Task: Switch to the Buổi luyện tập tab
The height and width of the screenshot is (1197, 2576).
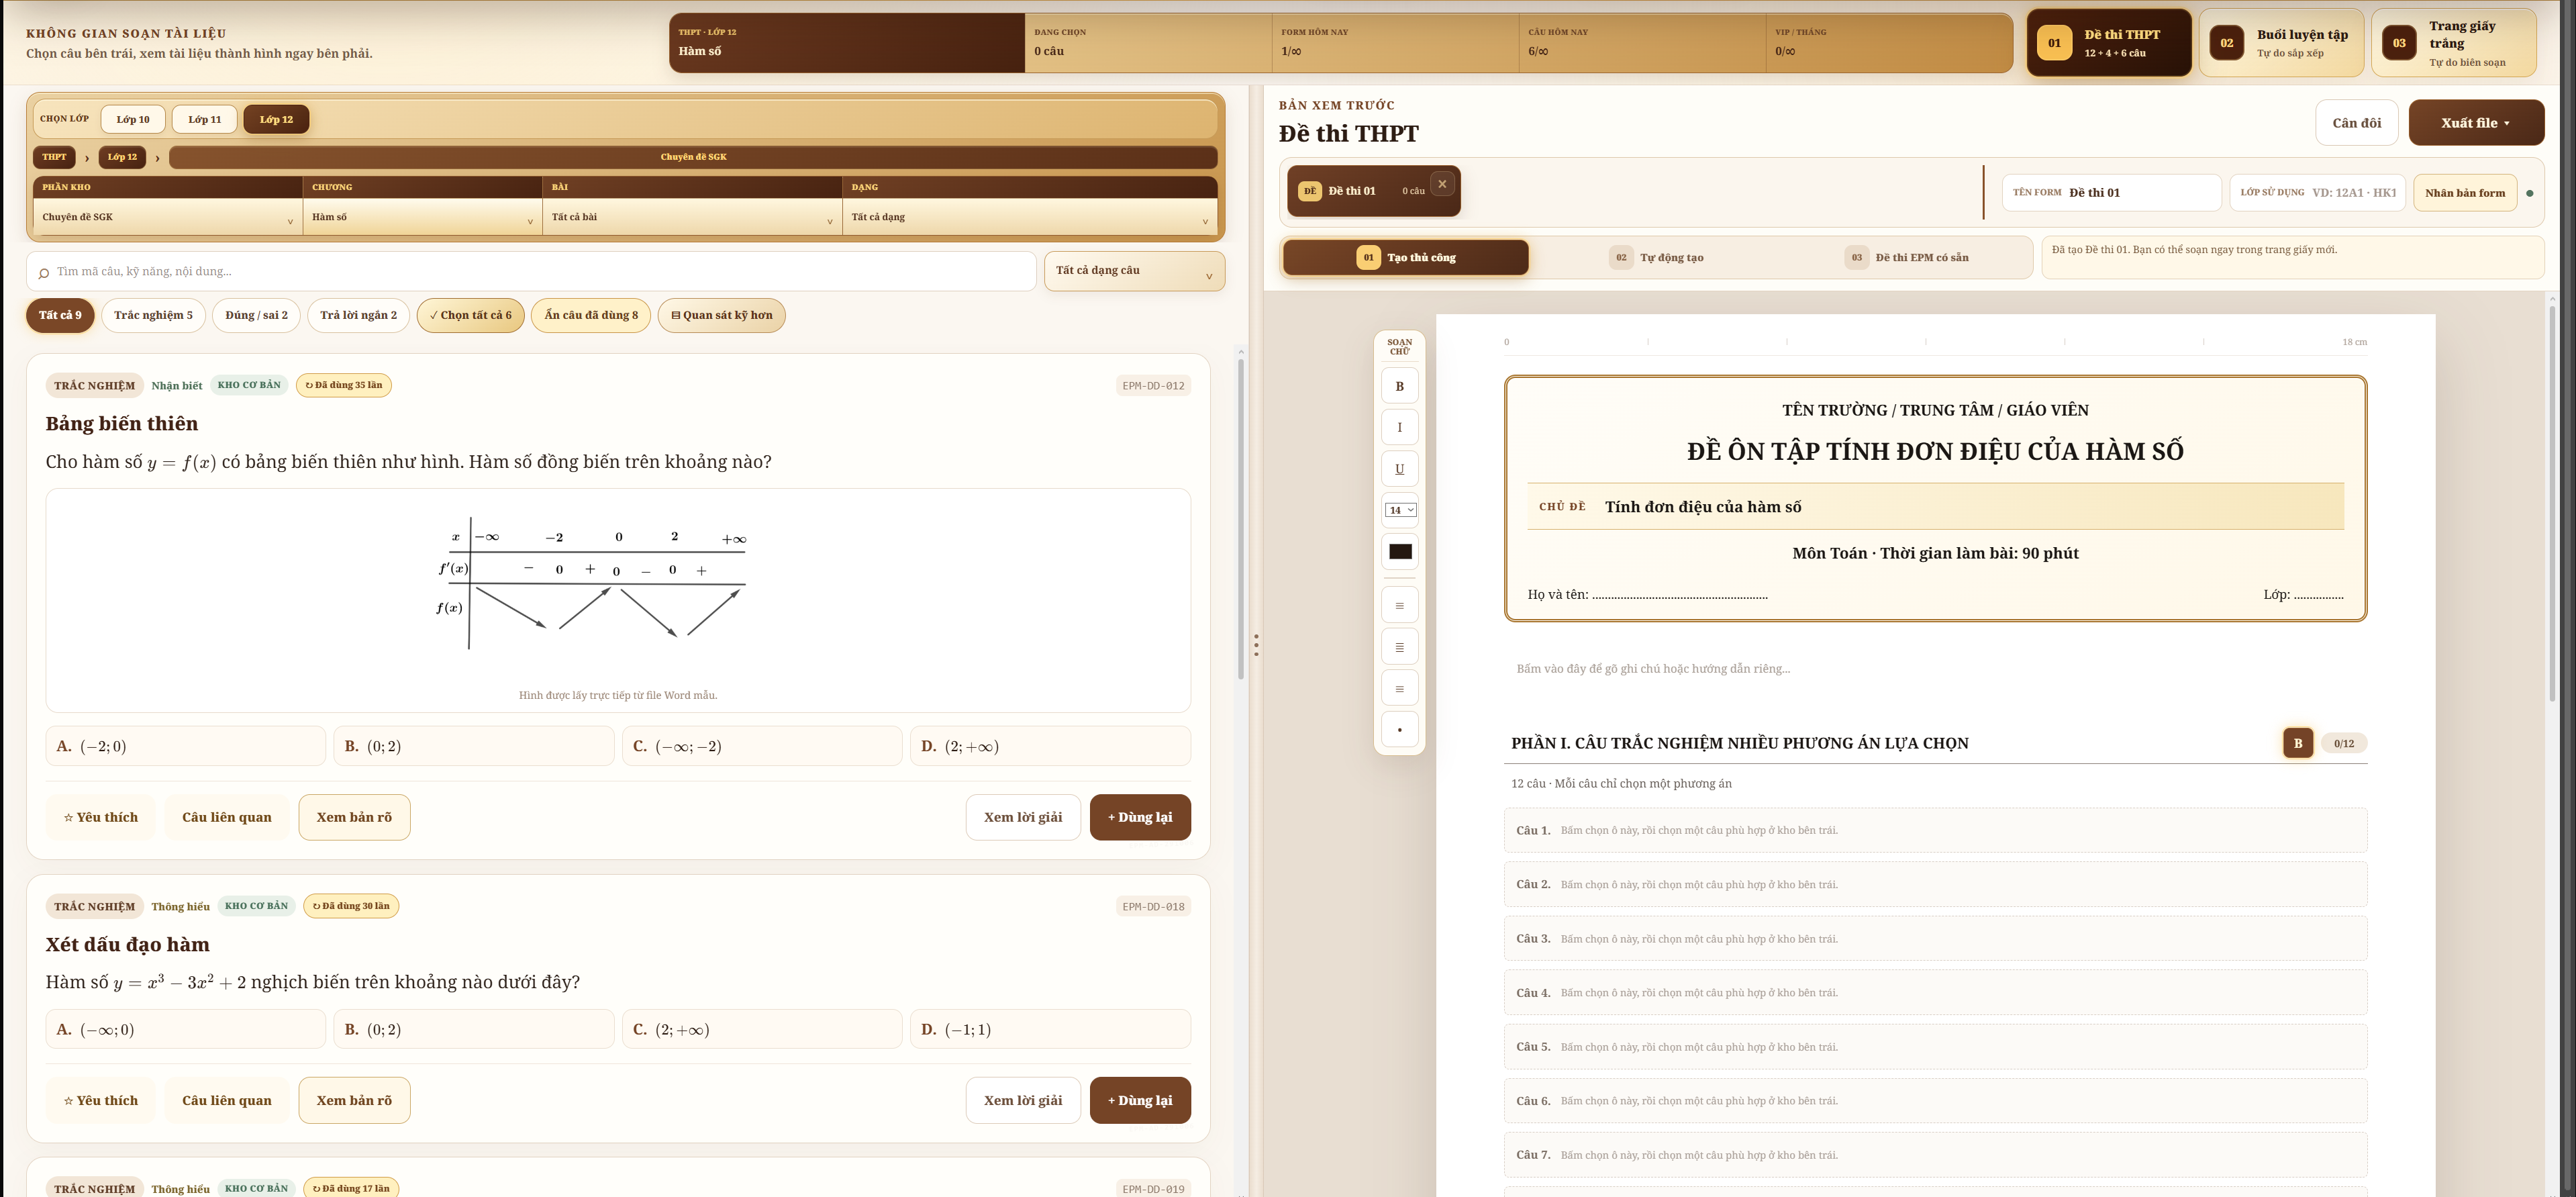Action: pyautogui.click(x=2281, y=43)
